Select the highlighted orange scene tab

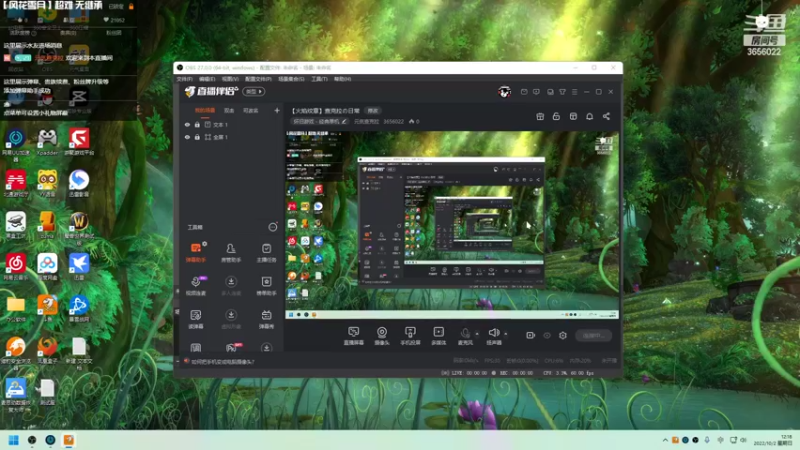(205, 110)
